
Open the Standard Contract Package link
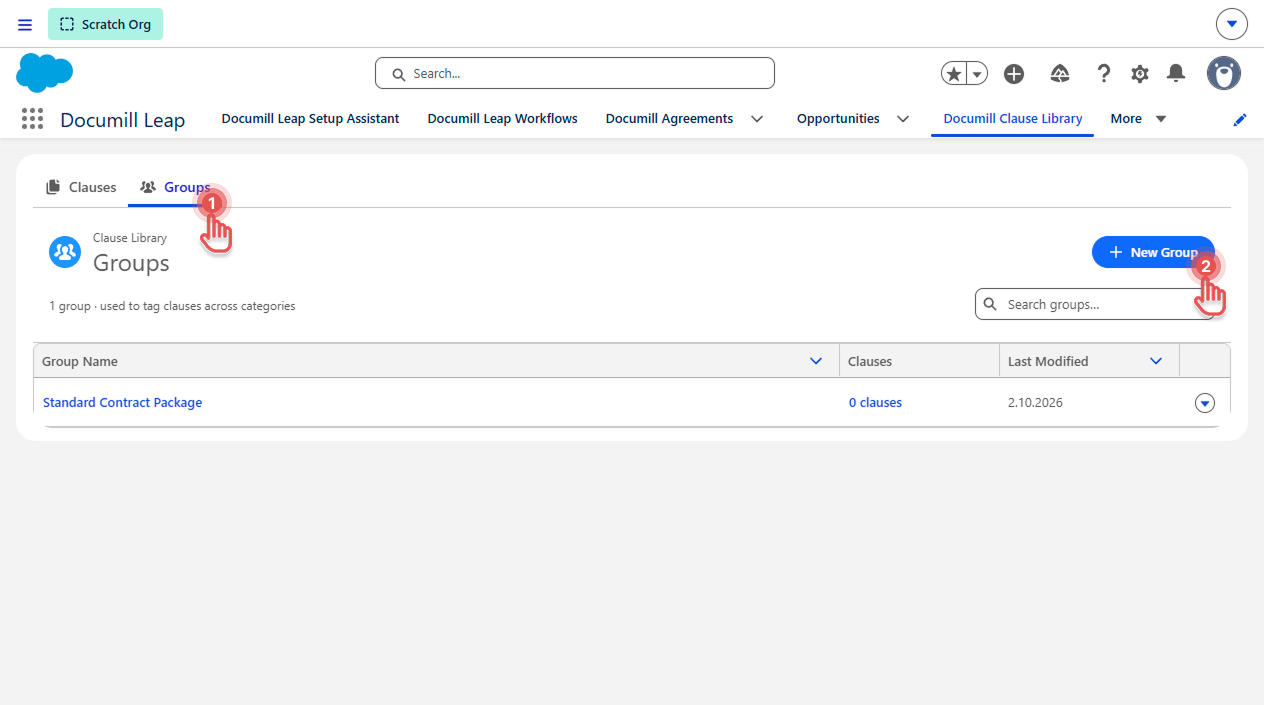coord(122,403)
